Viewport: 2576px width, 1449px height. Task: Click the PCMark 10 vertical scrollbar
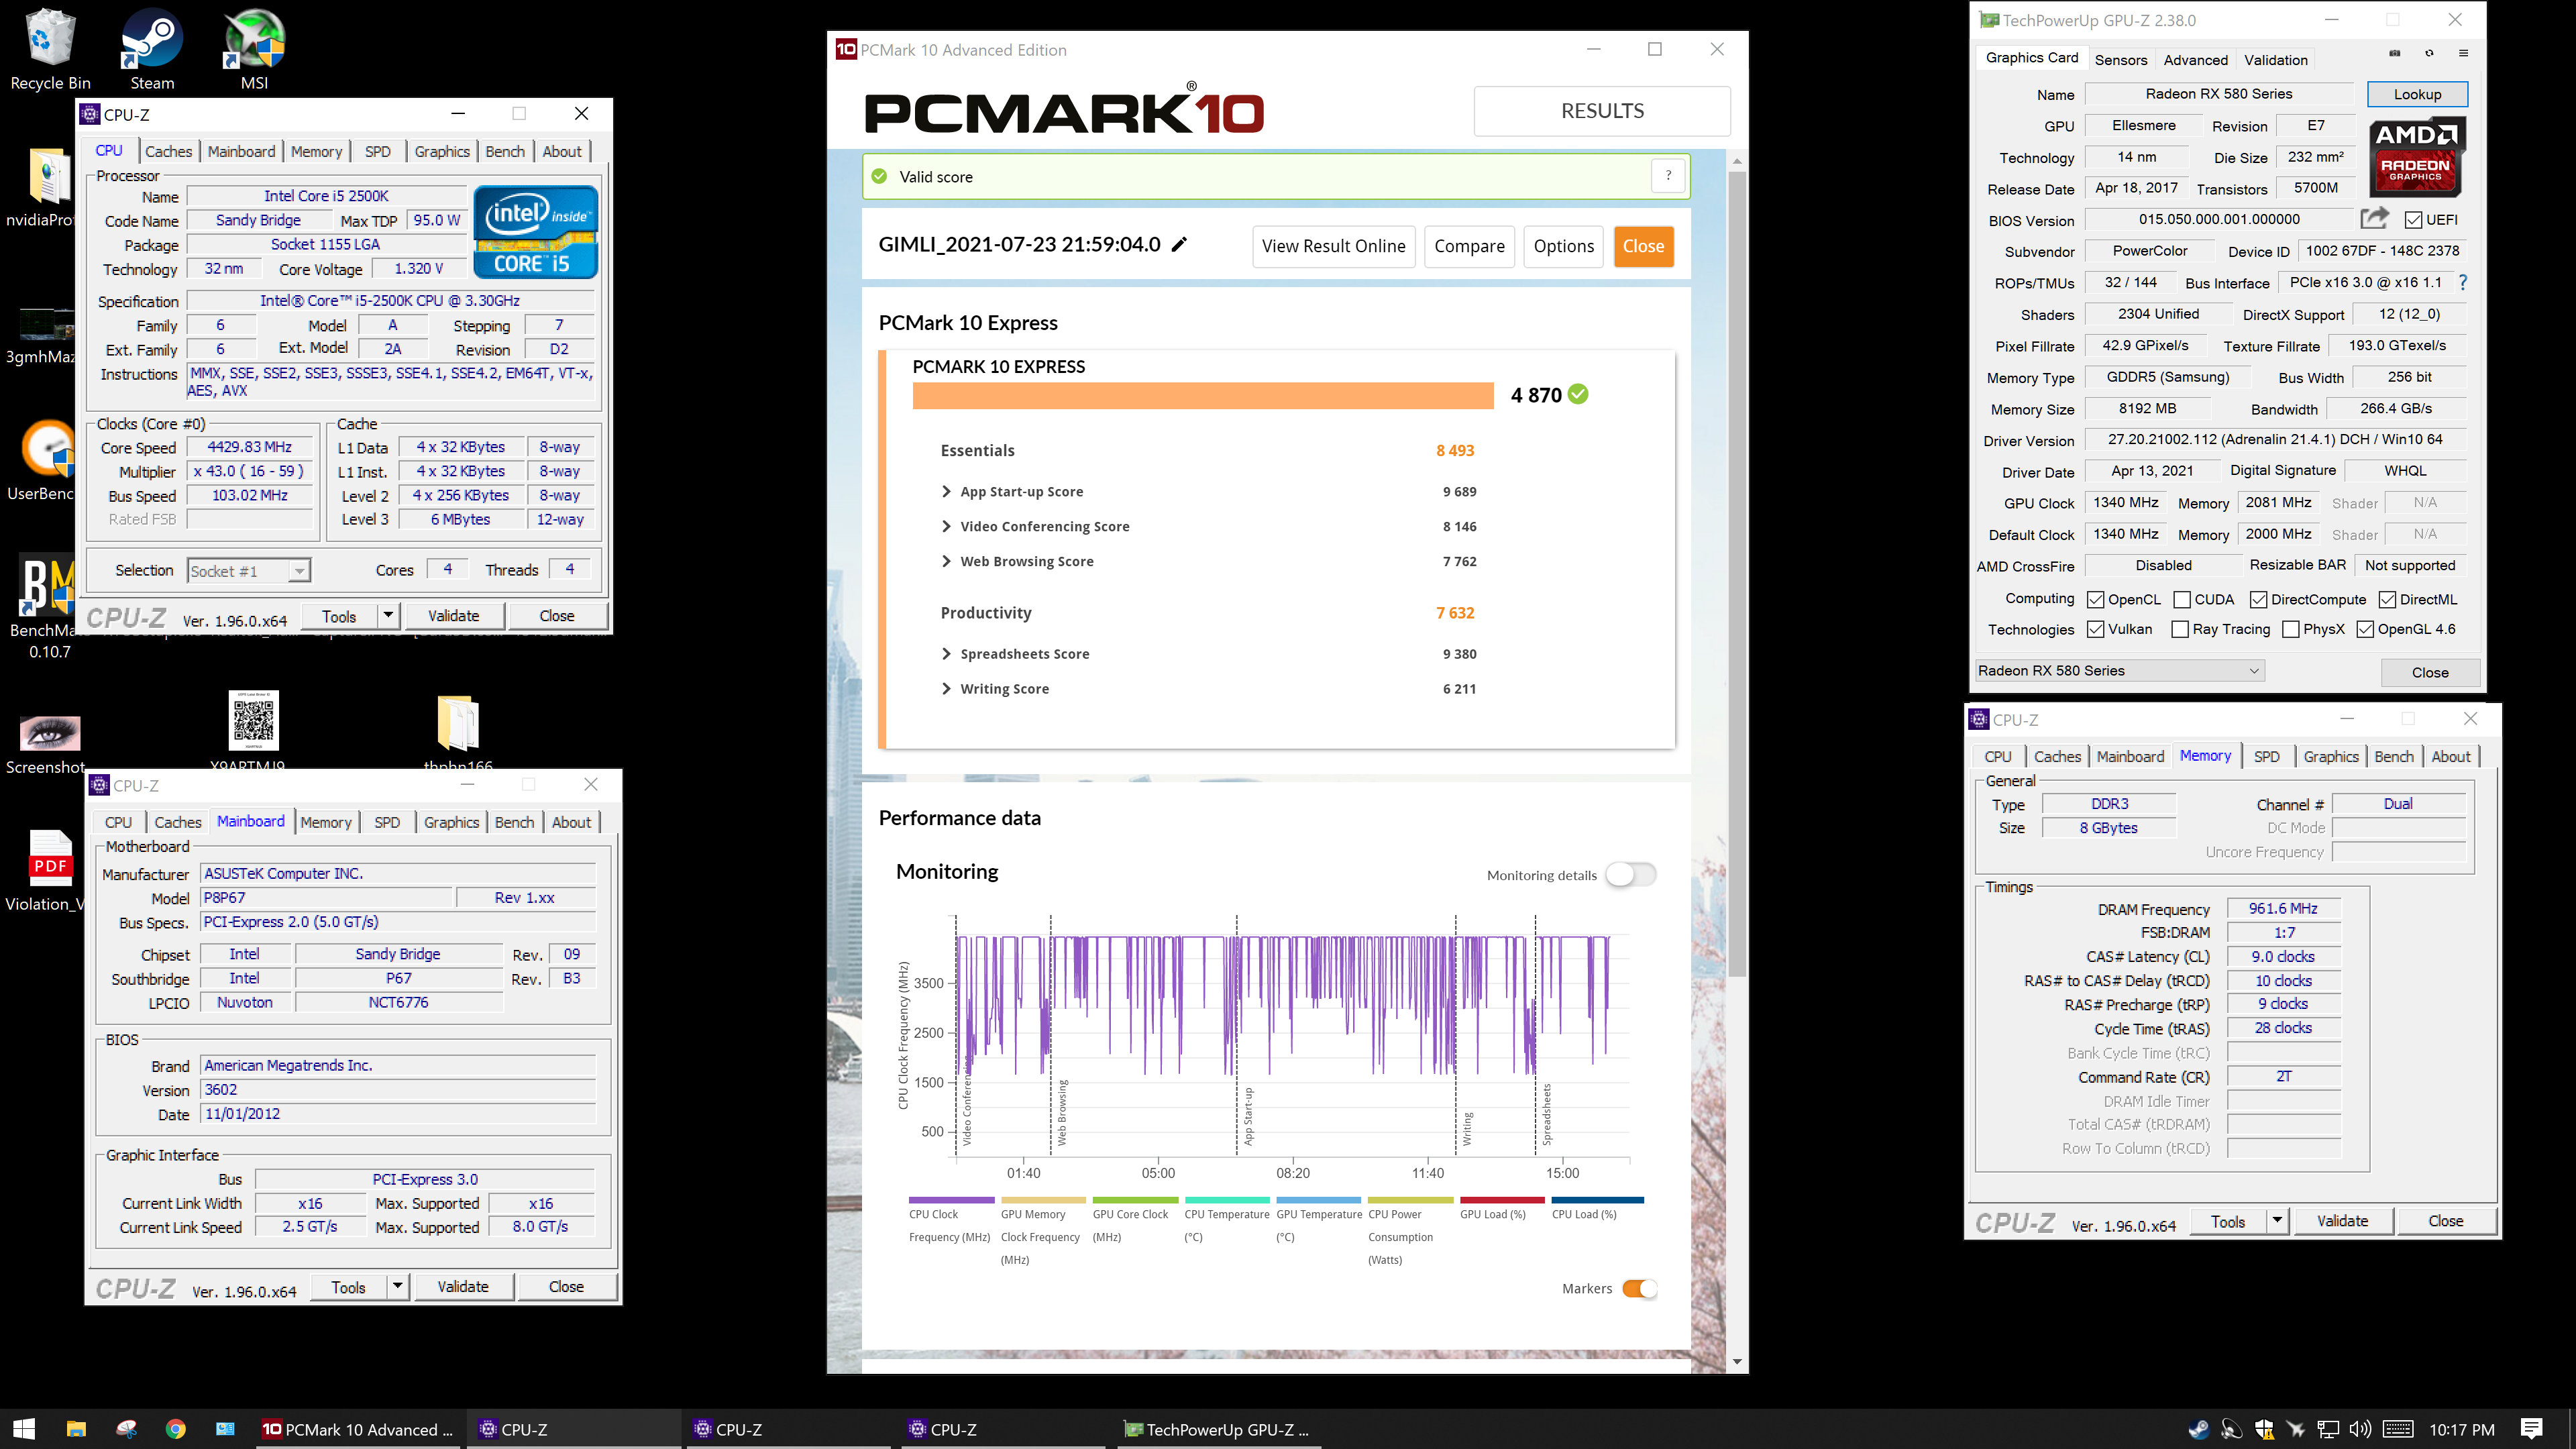click(x=1737, y=573)
